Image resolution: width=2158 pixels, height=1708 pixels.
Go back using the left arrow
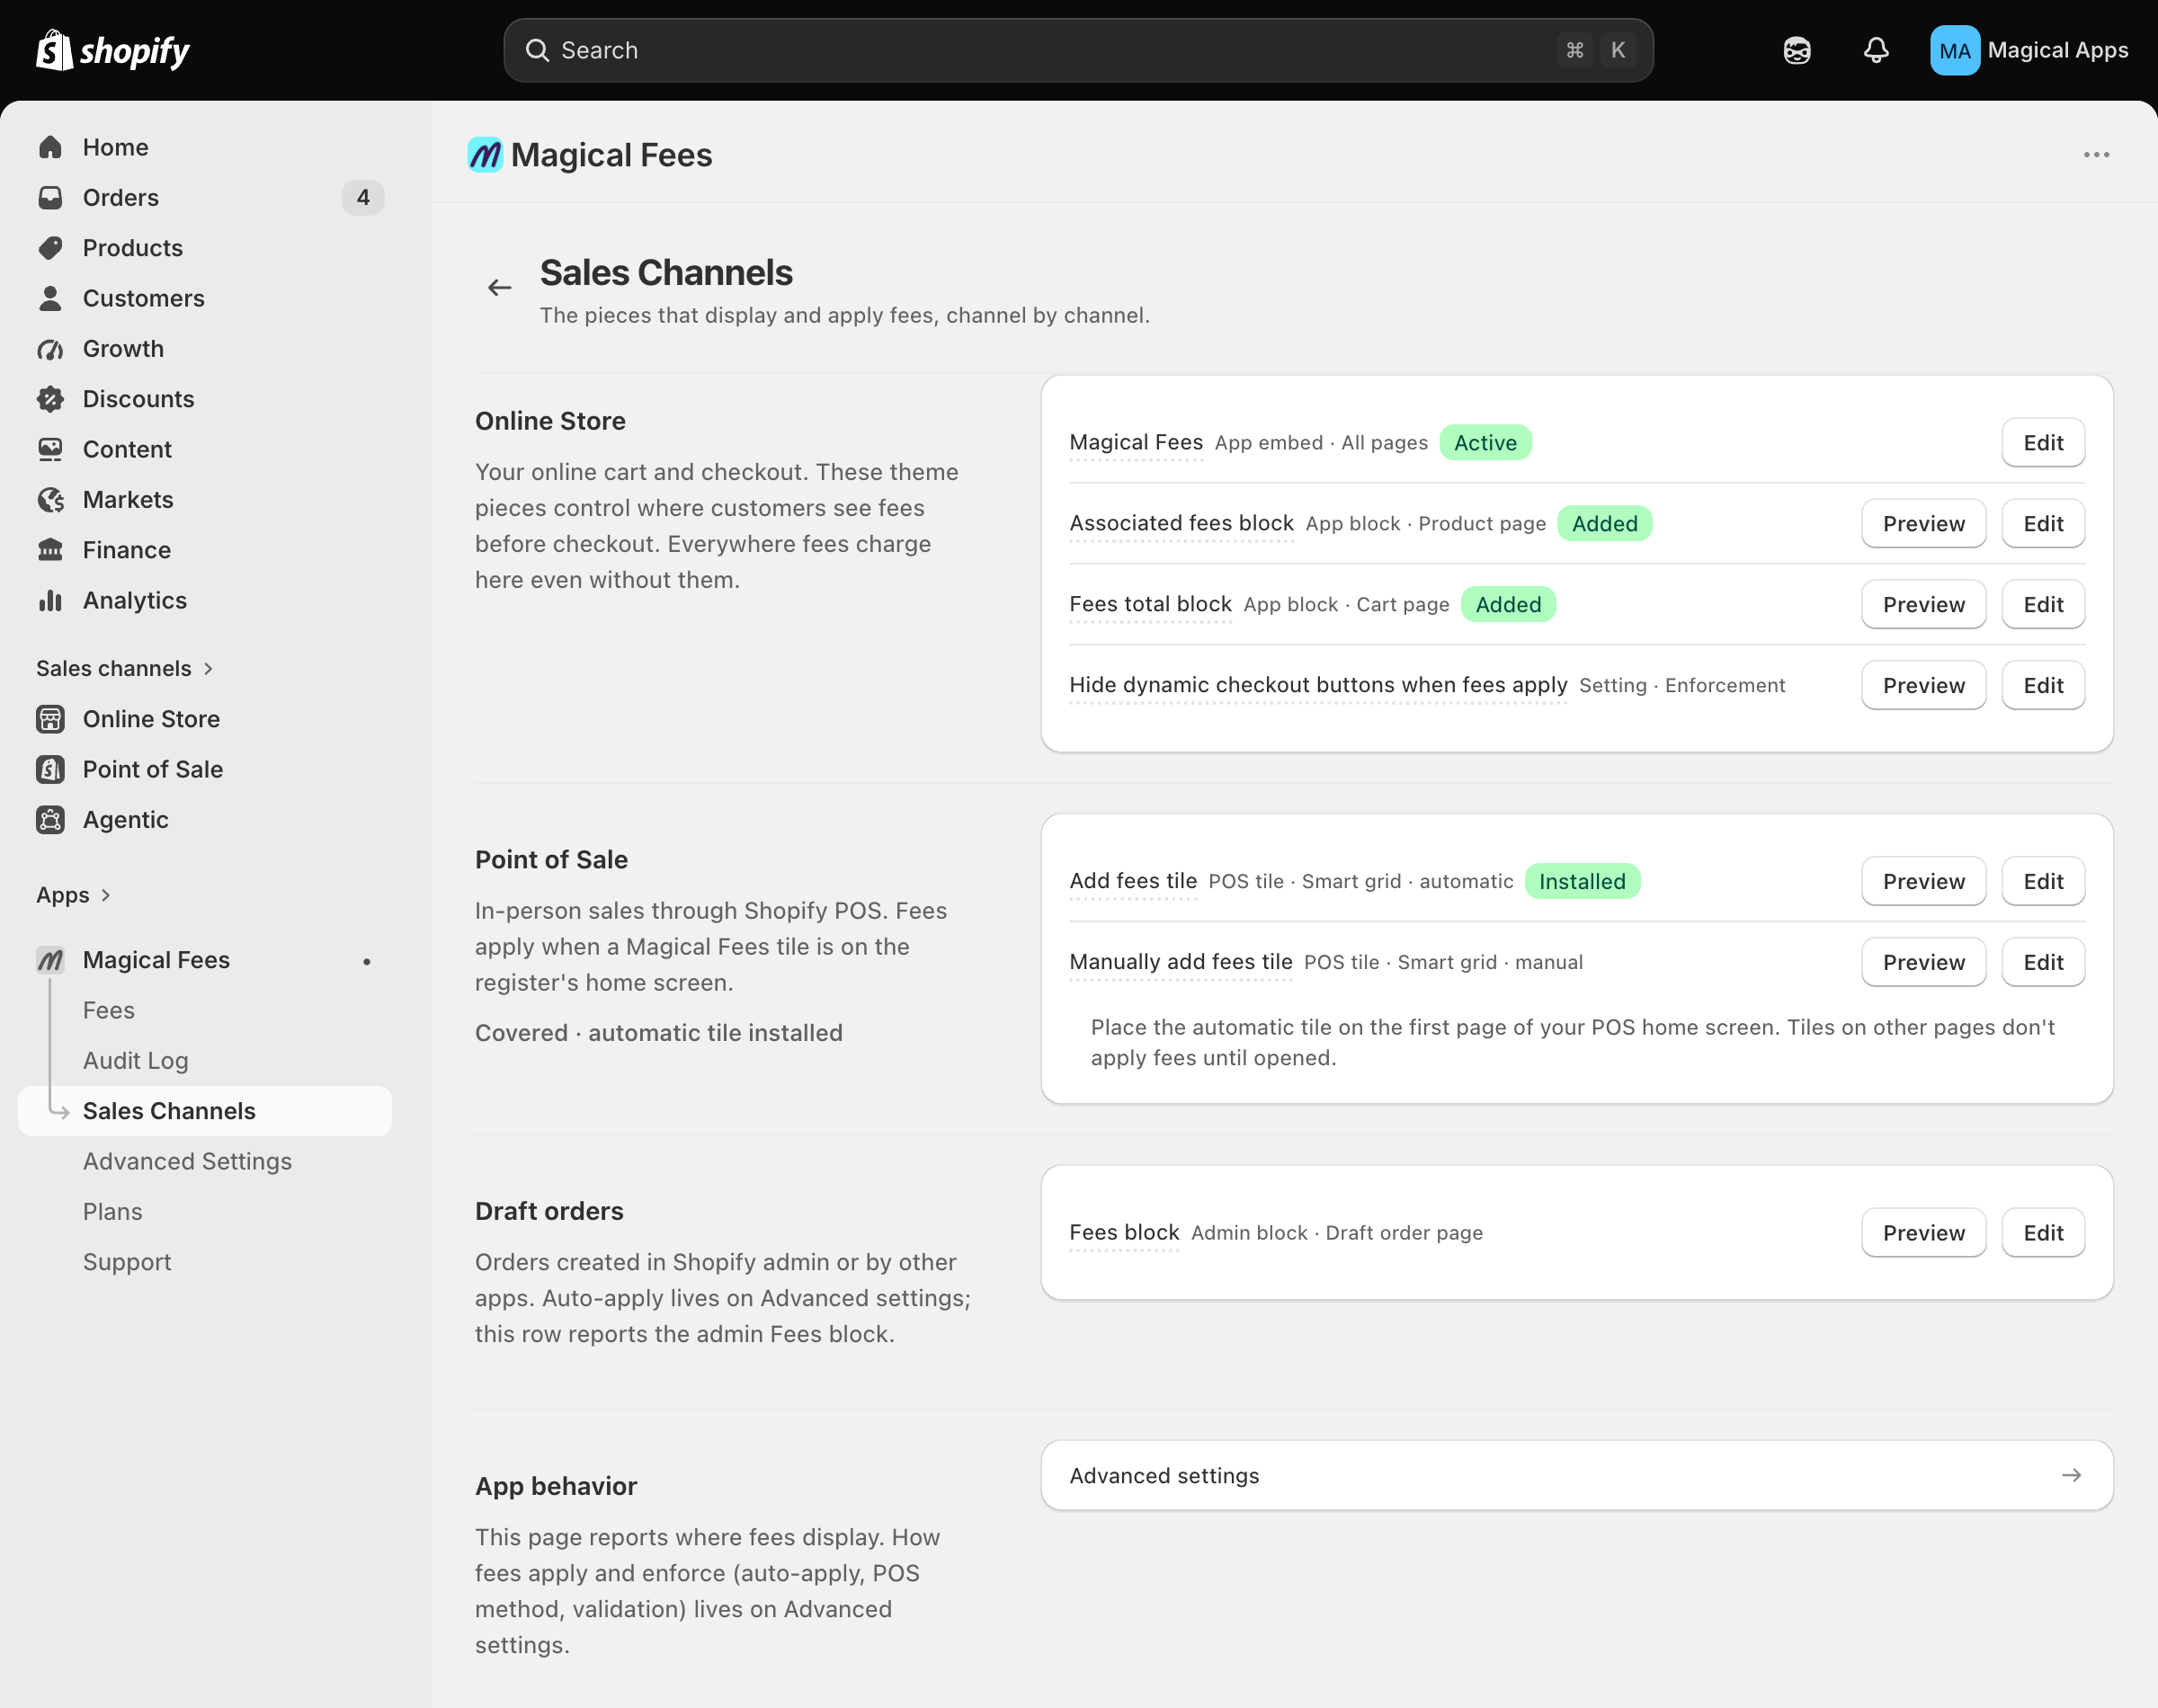tap(500, 288)
